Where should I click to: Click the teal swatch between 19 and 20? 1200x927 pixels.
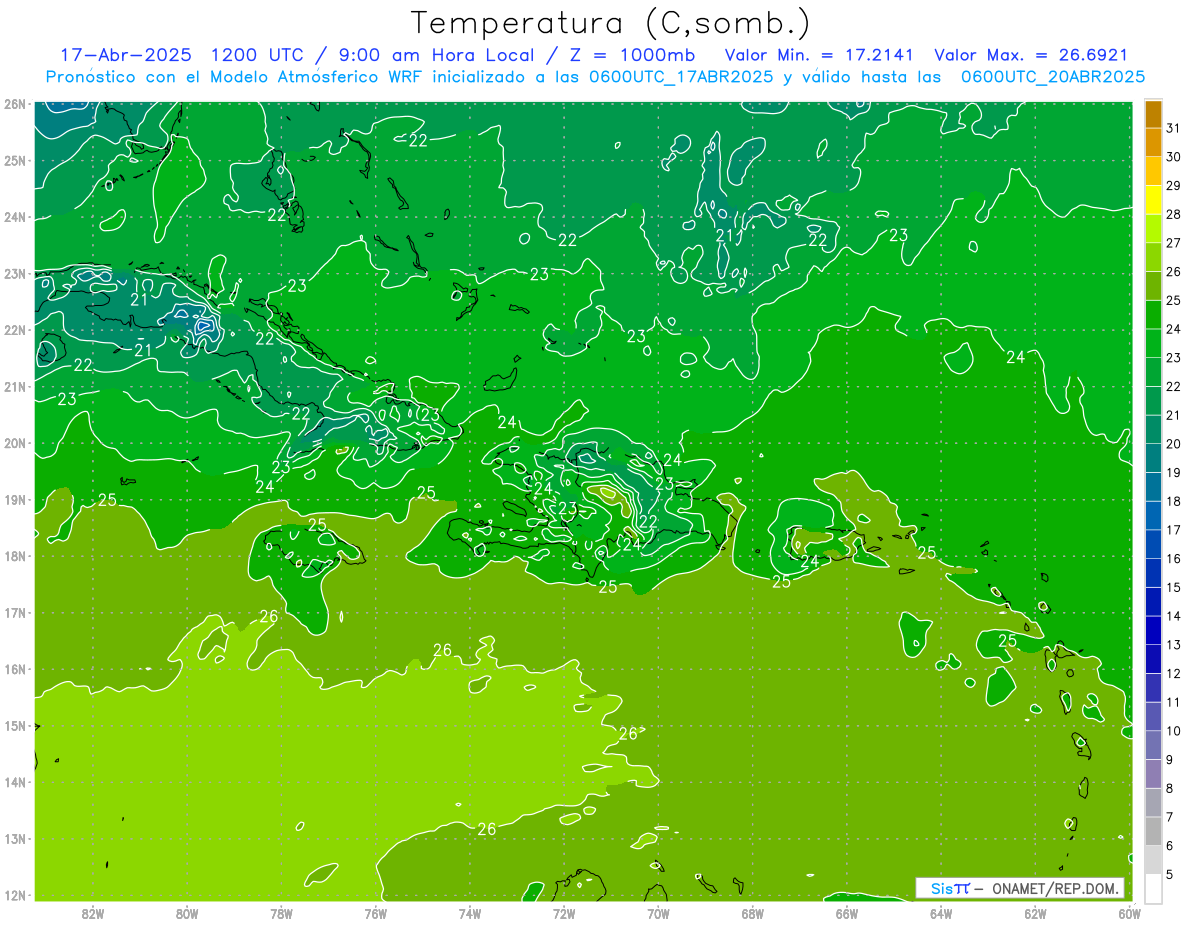coord(1153,459)
